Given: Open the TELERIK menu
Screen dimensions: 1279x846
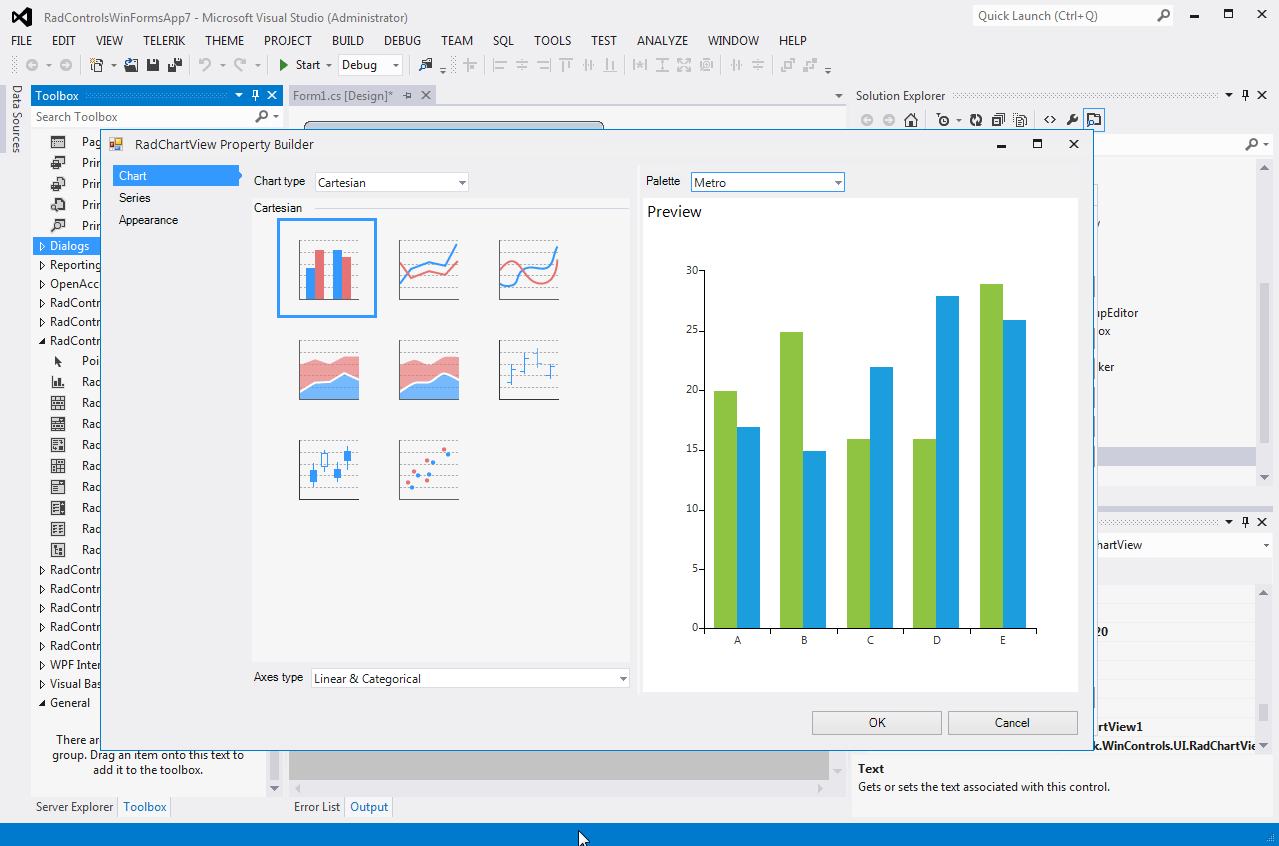Looking at the screenshot, I should (x=164, y=41).
